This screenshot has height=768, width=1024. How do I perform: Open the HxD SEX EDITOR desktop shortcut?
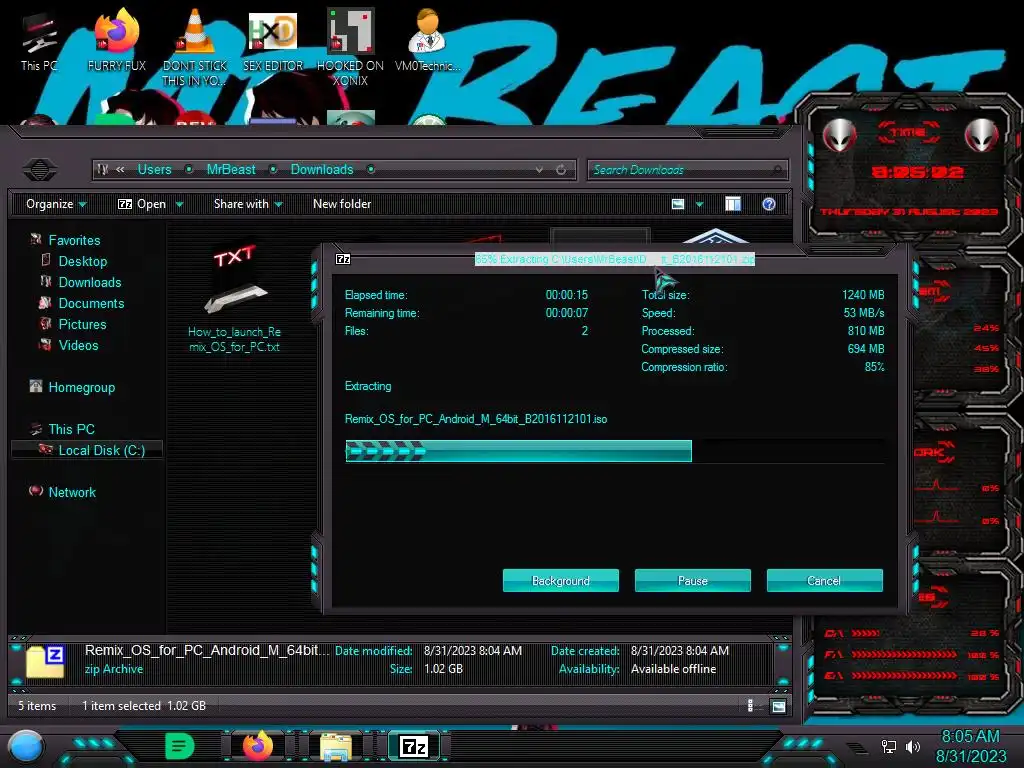273,40
